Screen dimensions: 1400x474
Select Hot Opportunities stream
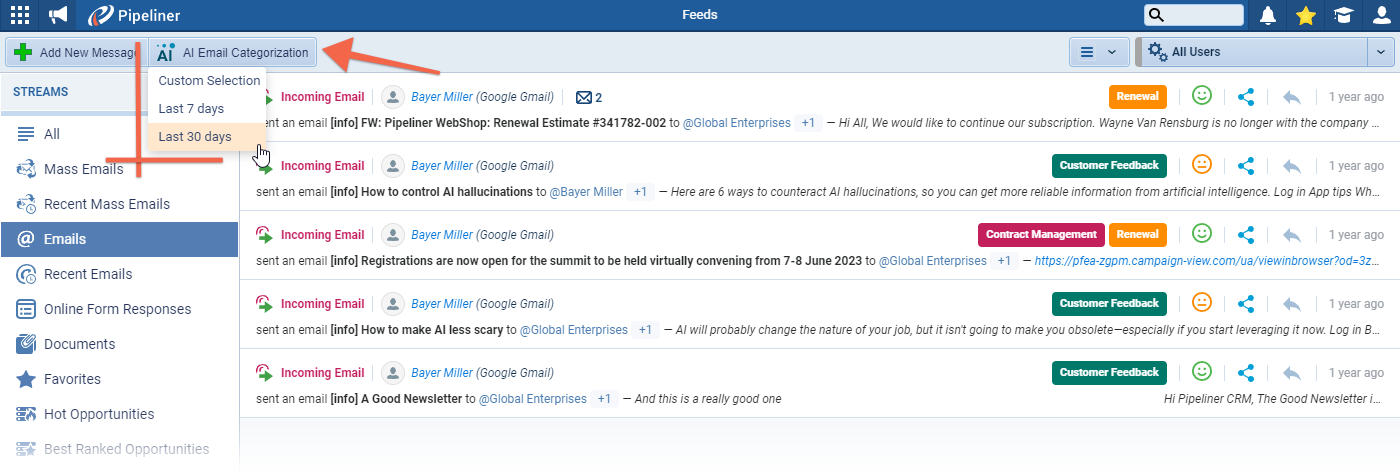[x=119, y=414]
